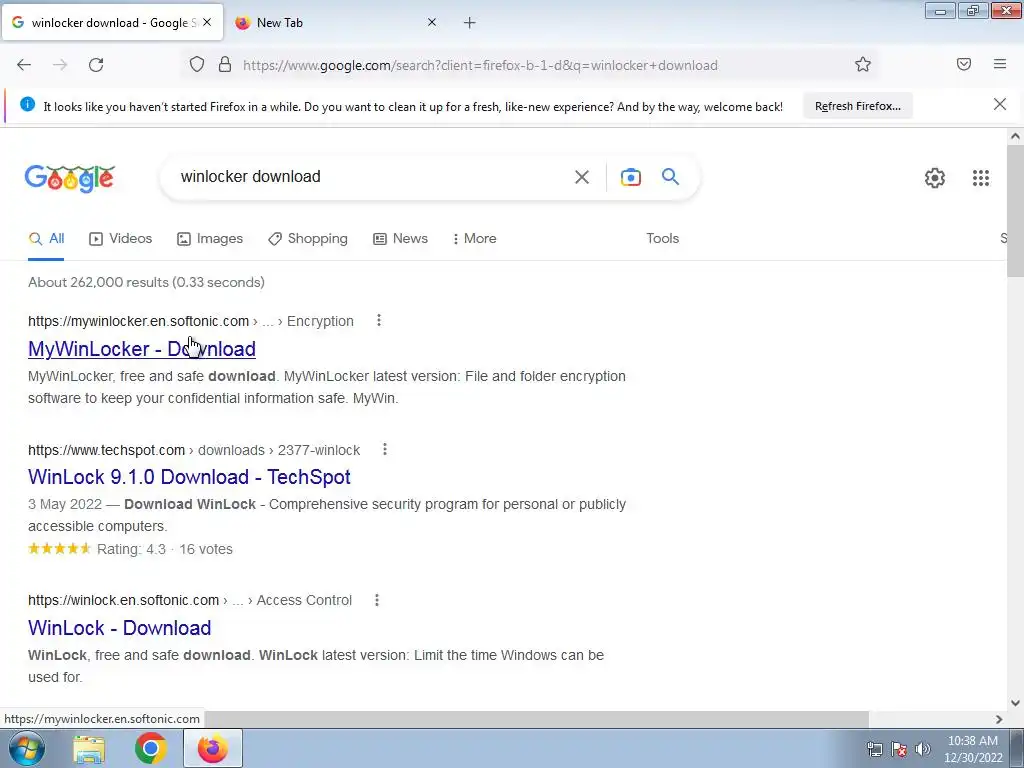Screen dimensions: 1024x768
Task: Click the Firefox address bar URL
Action: click(480, 65)
